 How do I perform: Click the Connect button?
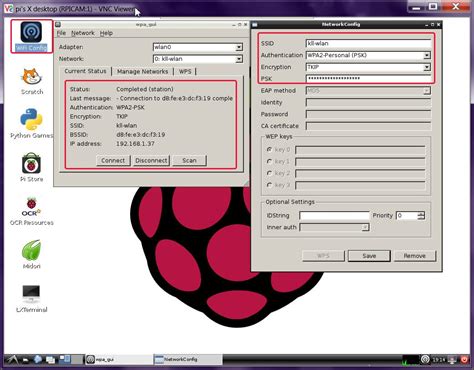tap(113, 160)
